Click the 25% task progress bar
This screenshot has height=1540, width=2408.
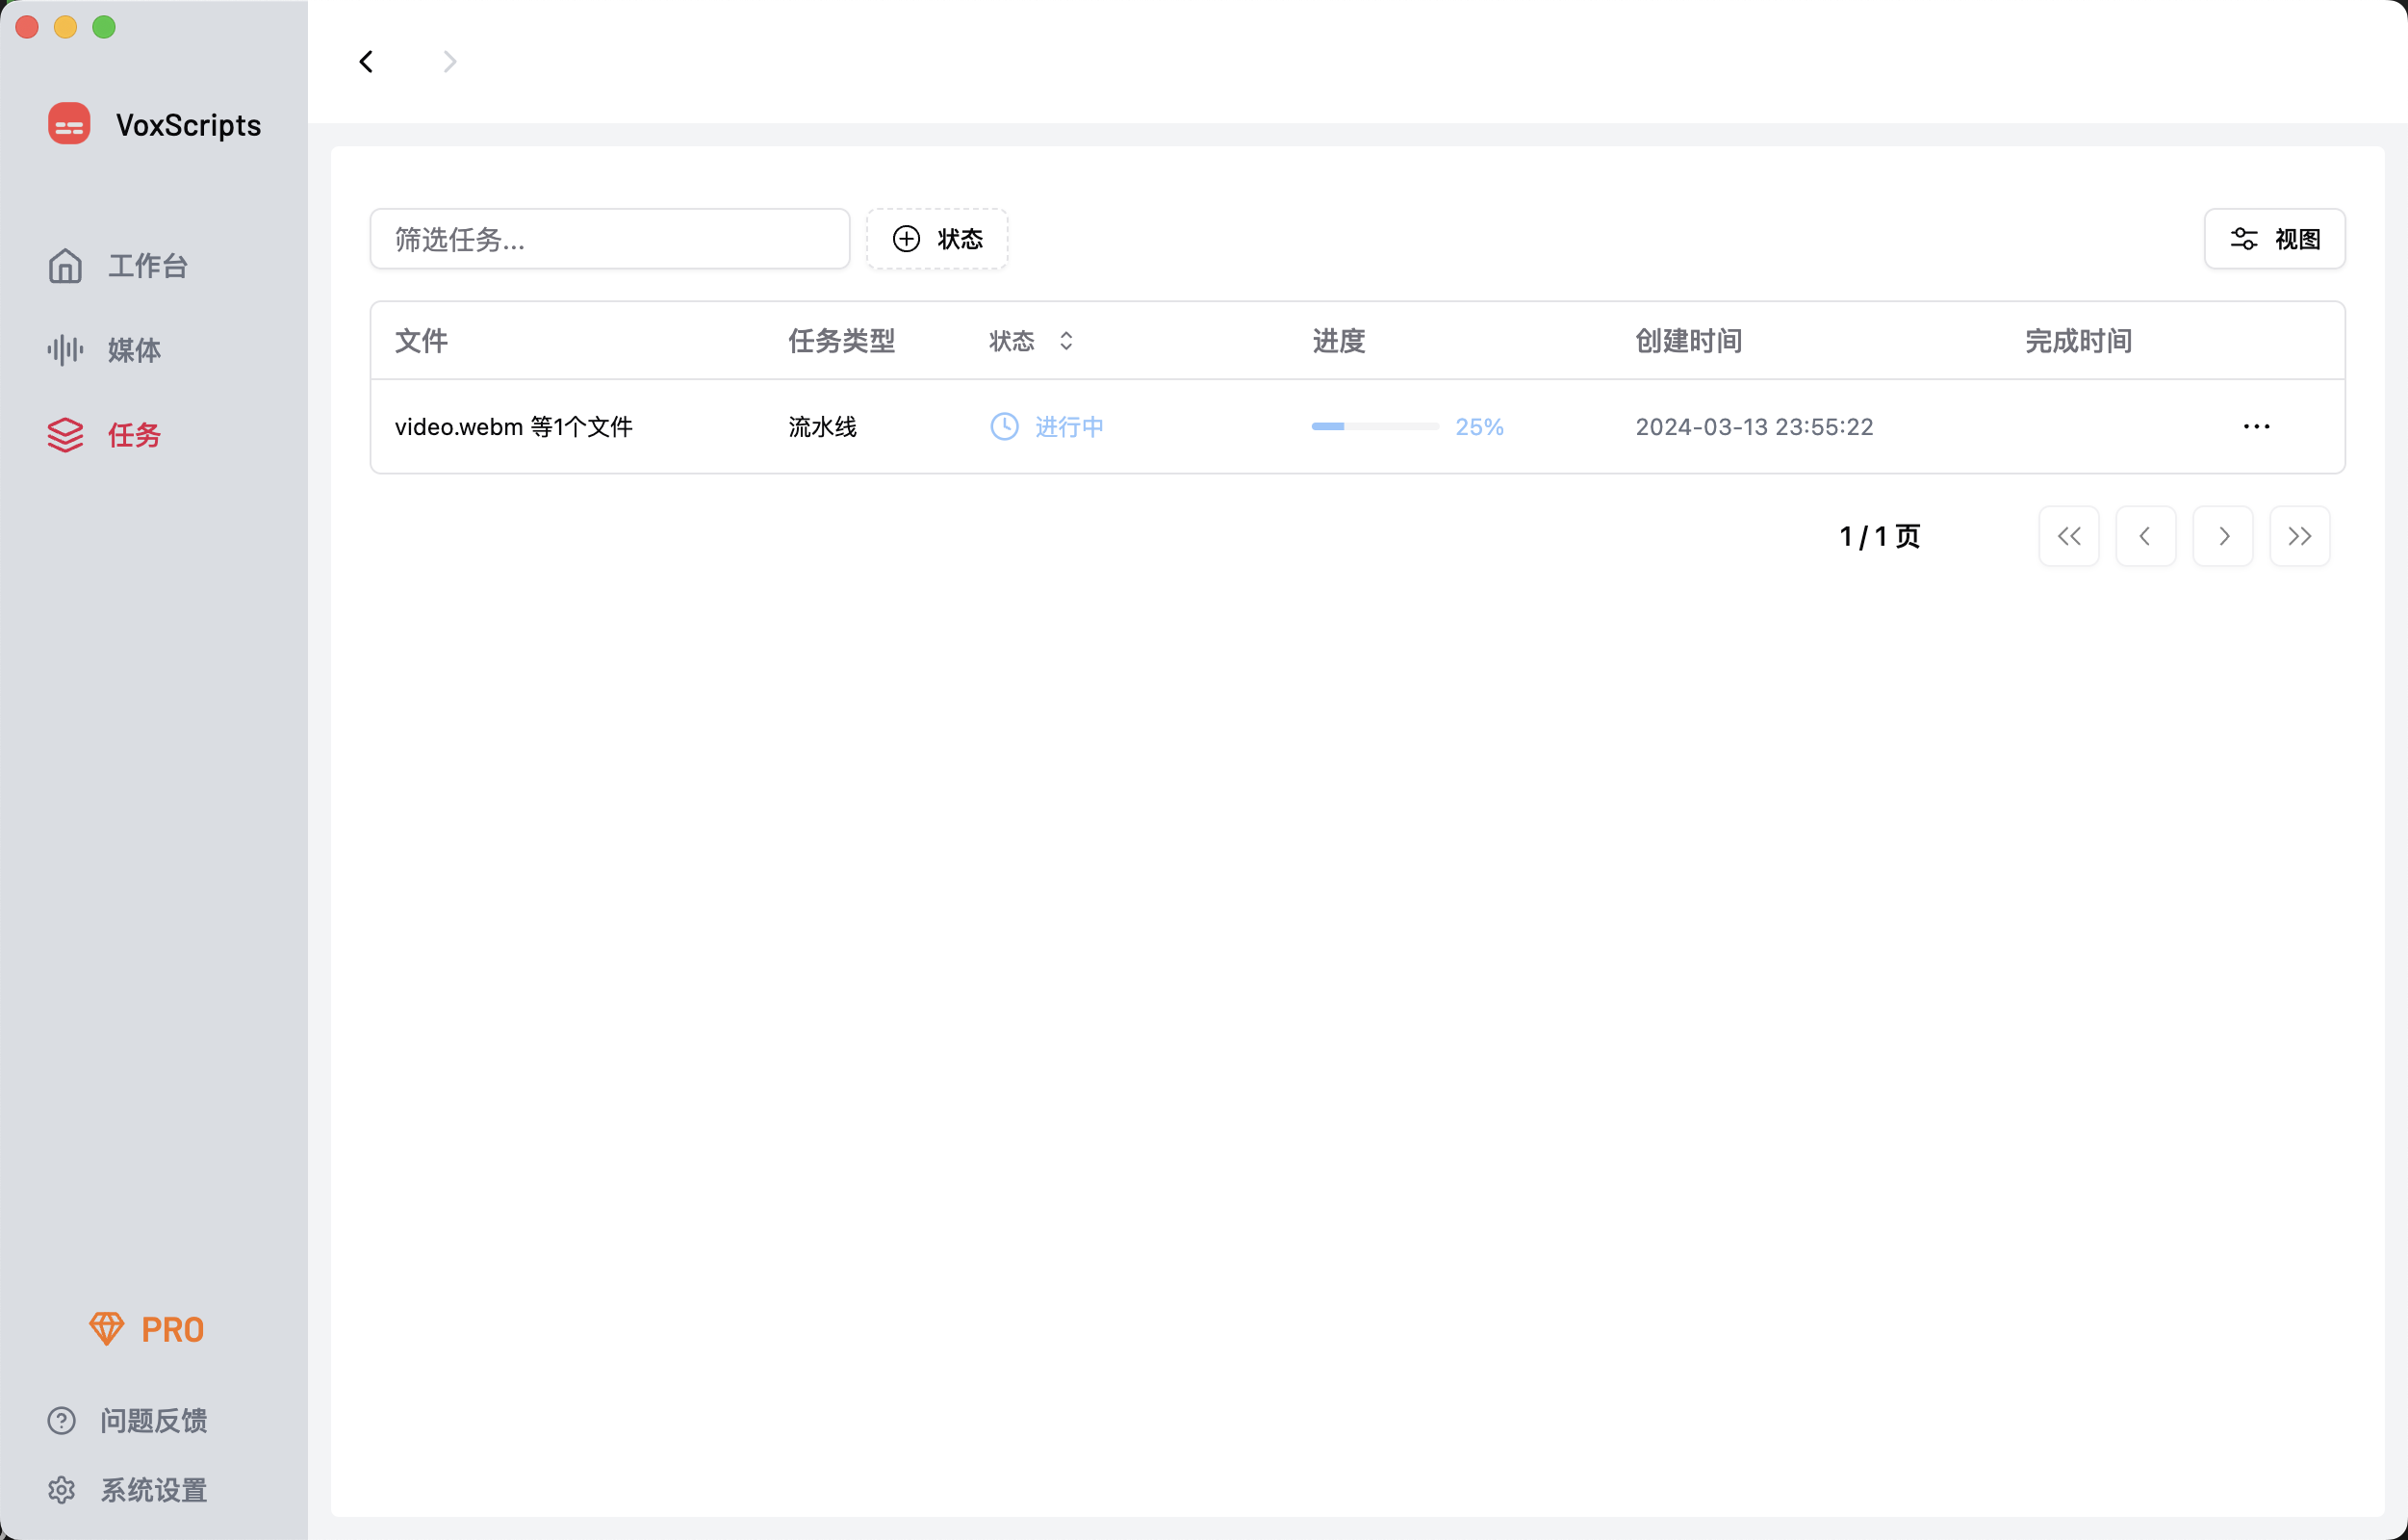coord(1375,427)
